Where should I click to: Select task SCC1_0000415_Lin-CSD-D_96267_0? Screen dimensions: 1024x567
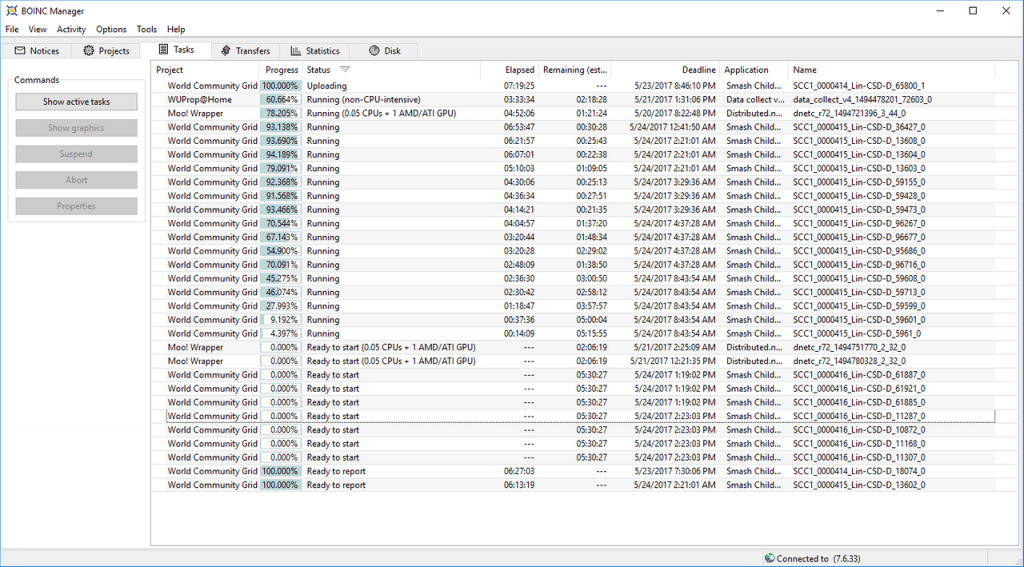tap(573, 223)
